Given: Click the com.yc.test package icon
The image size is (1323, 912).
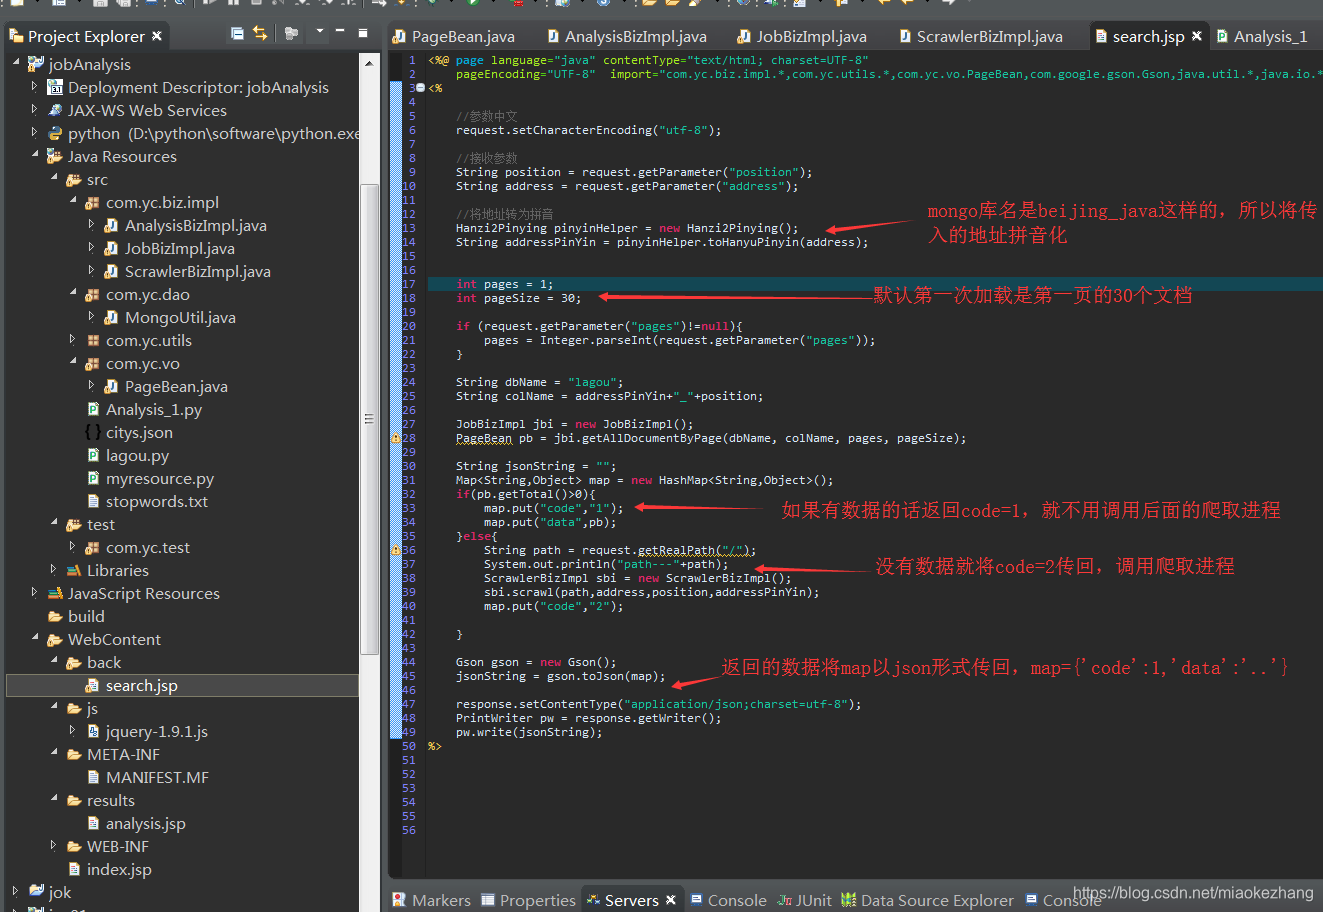Looking at the screenshot, I should tap(93, 547).
